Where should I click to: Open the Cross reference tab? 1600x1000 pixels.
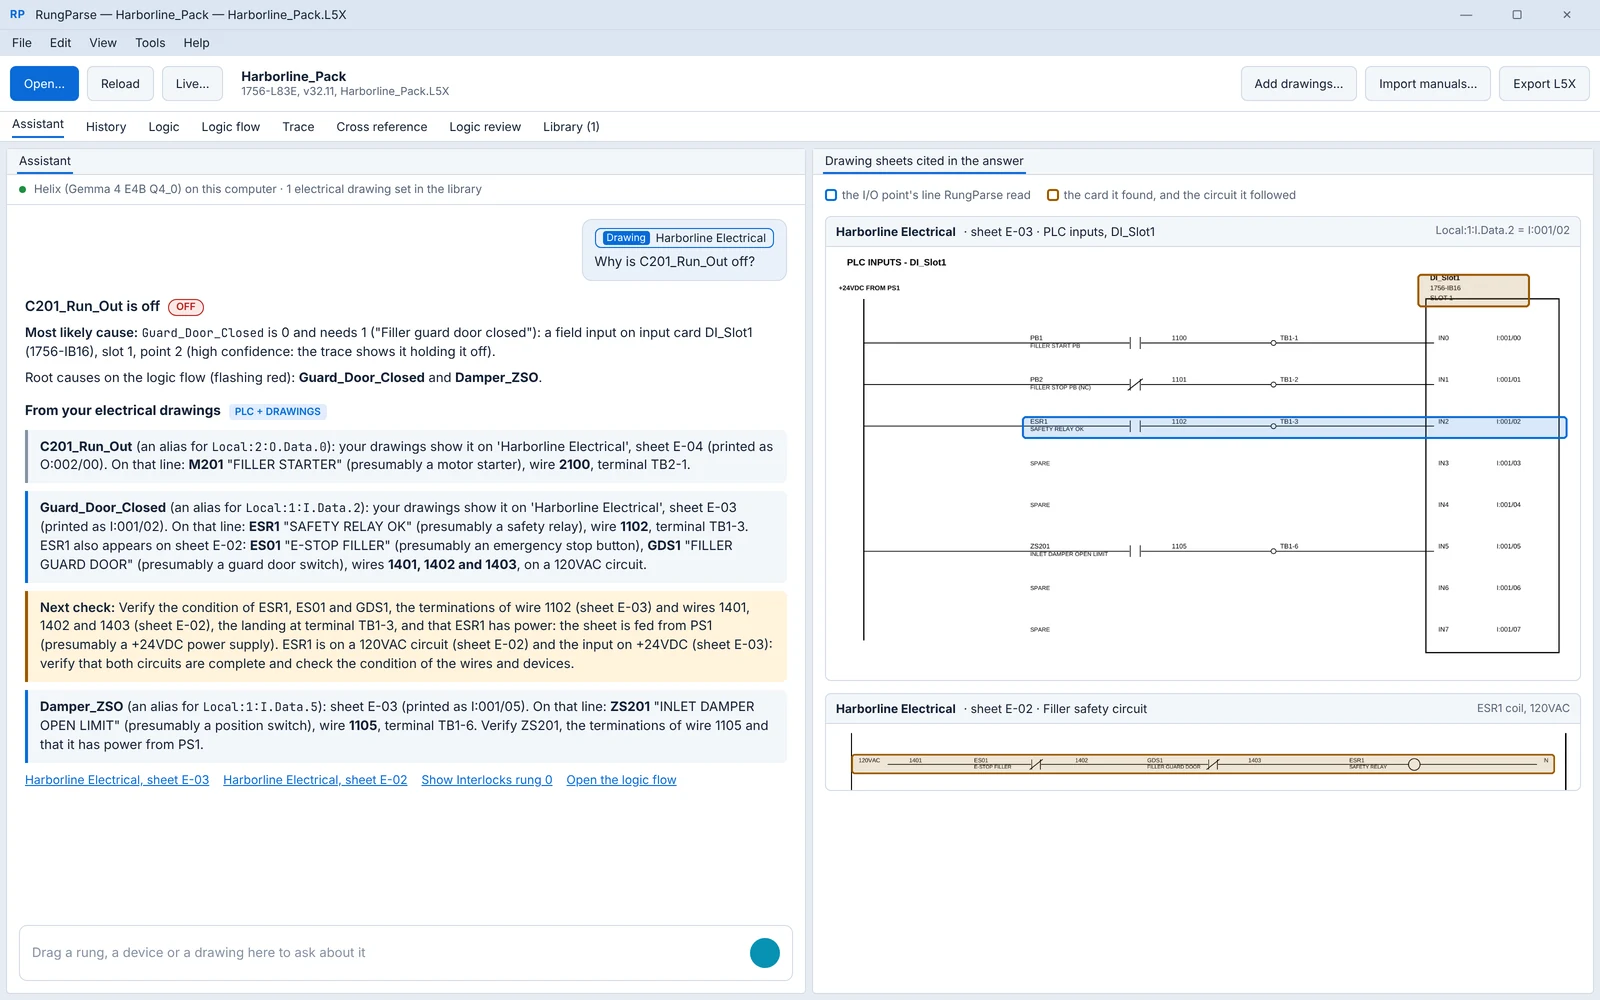(382, 127)
